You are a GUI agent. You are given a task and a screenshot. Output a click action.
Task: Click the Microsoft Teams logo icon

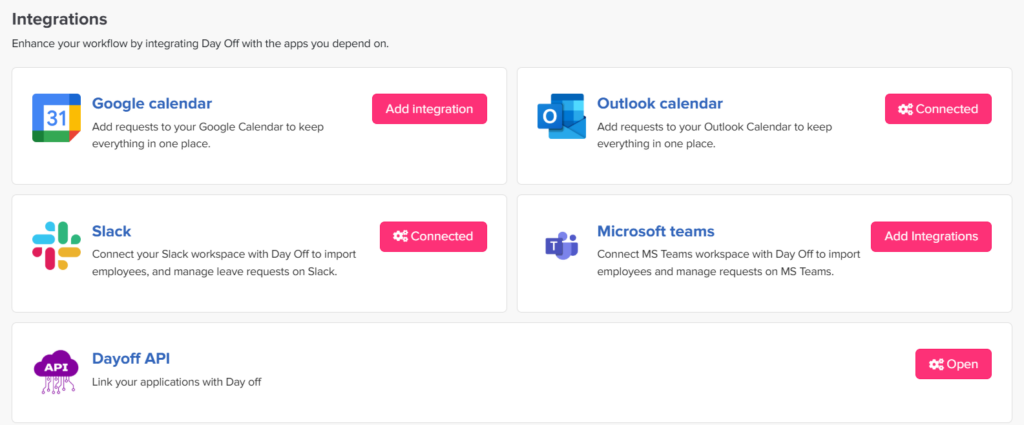click(561, 246)
